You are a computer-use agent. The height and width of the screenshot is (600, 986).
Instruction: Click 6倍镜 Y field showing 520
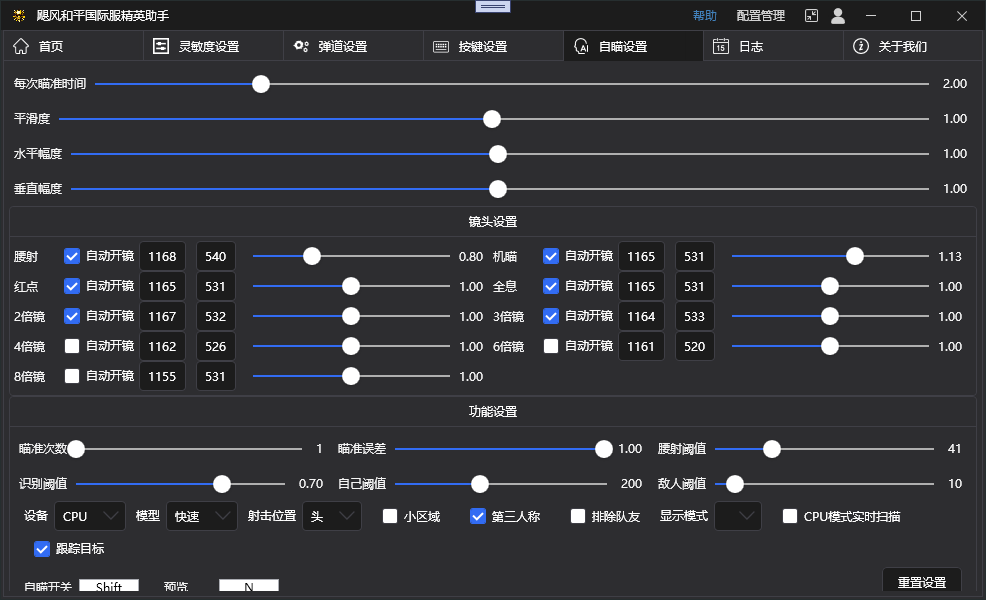695,346
